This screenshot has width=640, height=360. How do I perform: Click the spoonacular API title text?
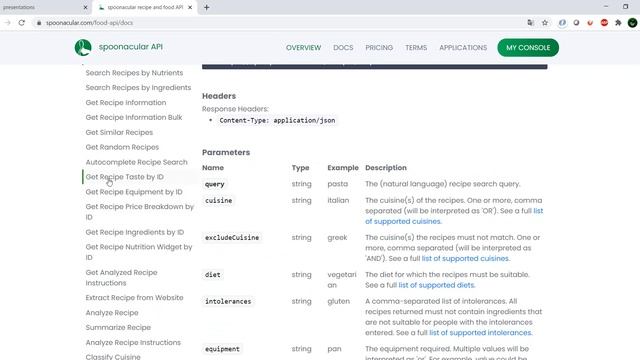(131, 47)
